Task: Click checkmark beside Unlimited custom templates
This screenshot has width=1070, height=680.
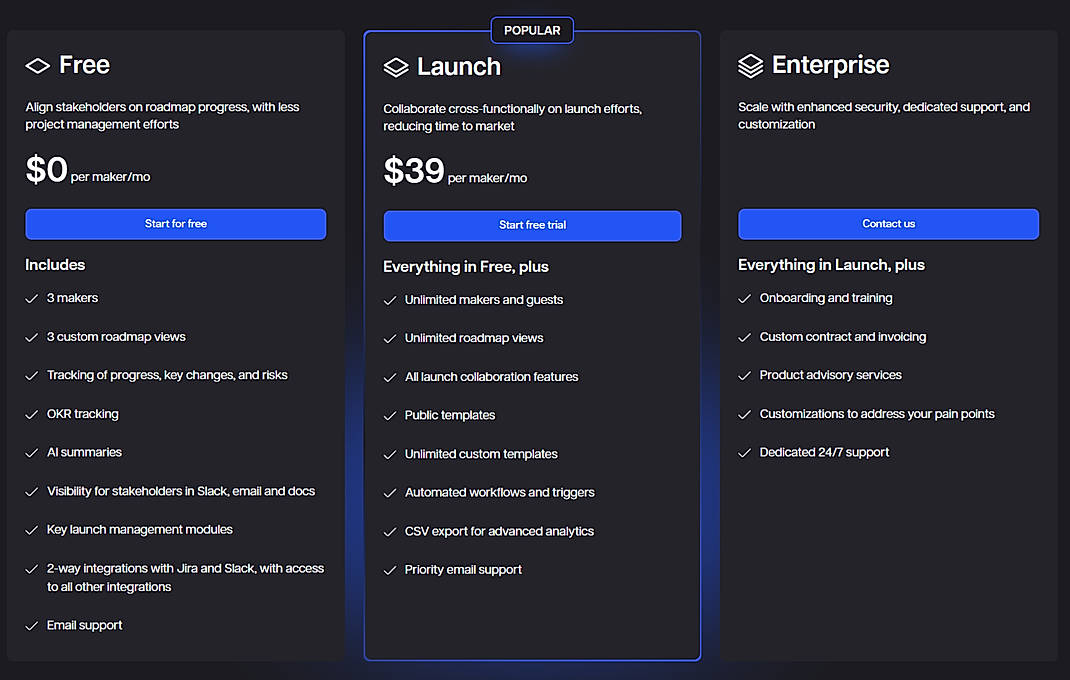Action: pos(390,455)
